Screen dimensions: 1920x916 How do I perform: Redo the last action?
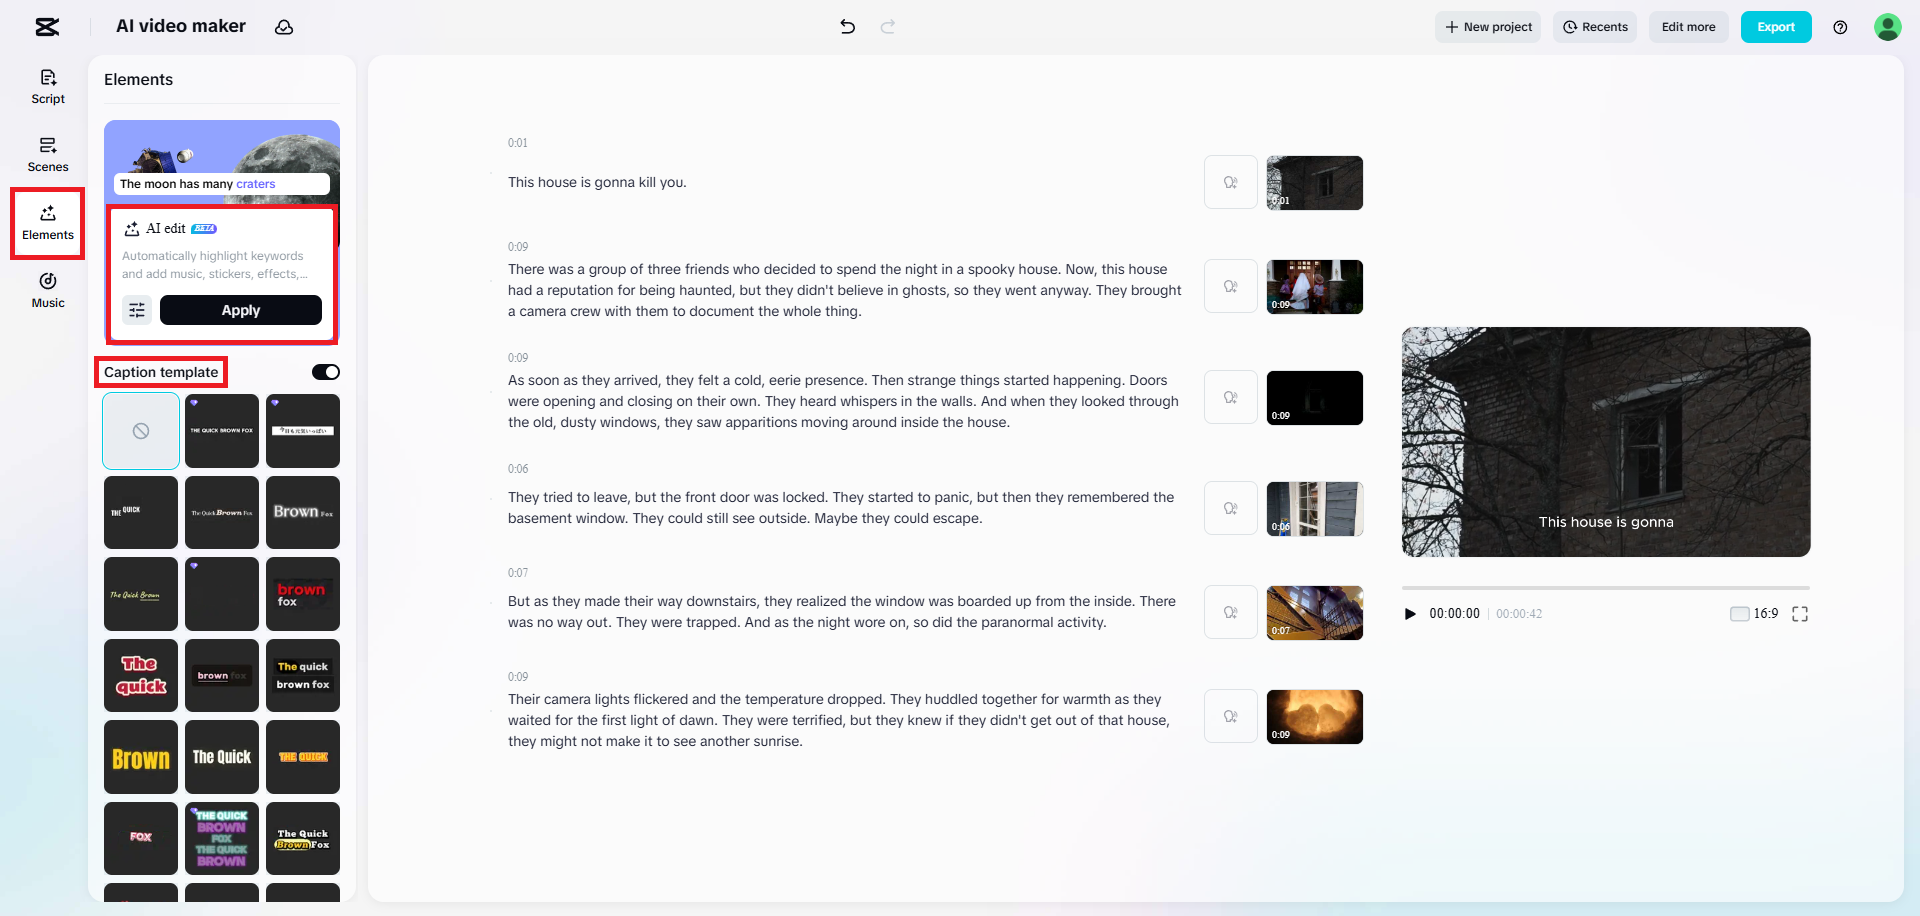(x=888, y=27)
